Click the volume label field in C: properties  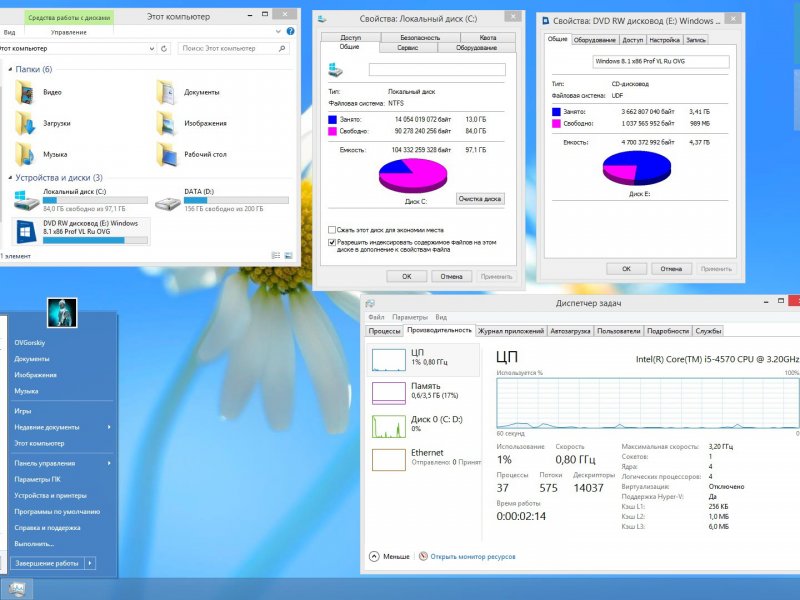[437, 69]
